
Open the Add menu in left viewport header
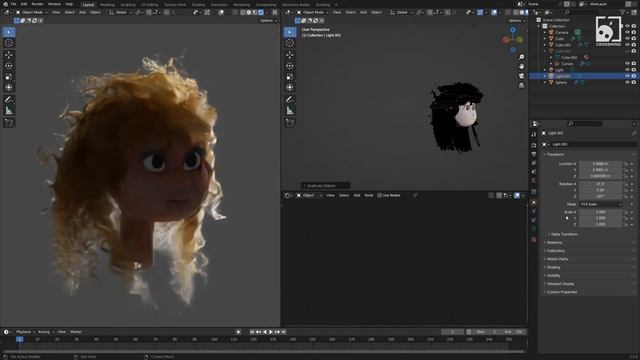(x=82, y=12)
